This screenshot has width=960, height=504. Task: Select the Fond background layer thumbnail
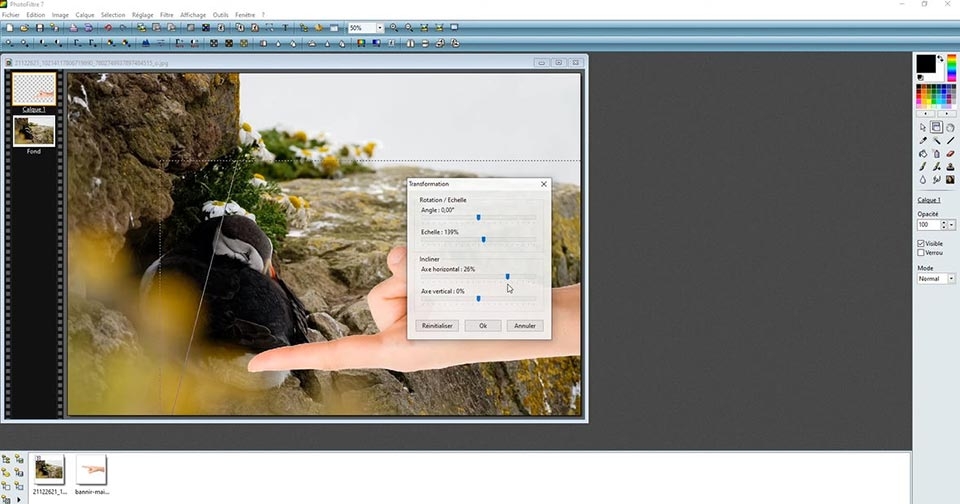click(34, 131)
